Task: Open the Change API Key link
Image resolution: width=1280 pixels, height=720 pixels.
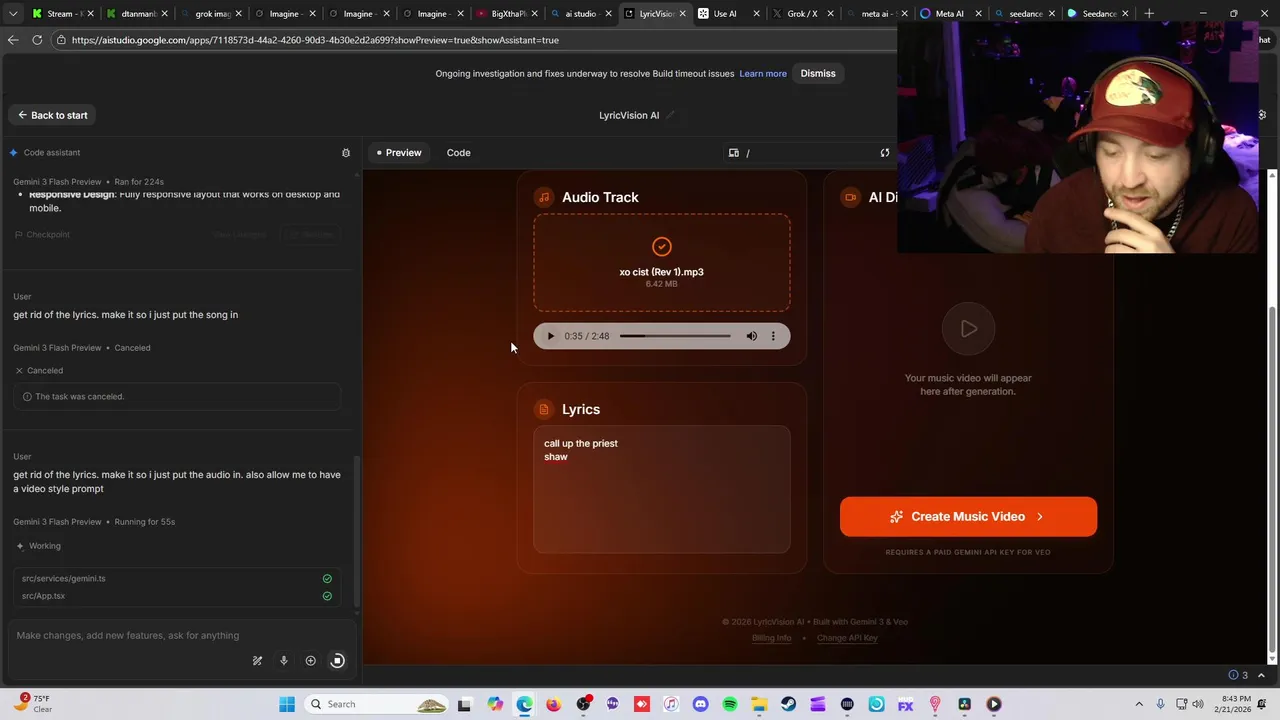Action: click(847, 638)
